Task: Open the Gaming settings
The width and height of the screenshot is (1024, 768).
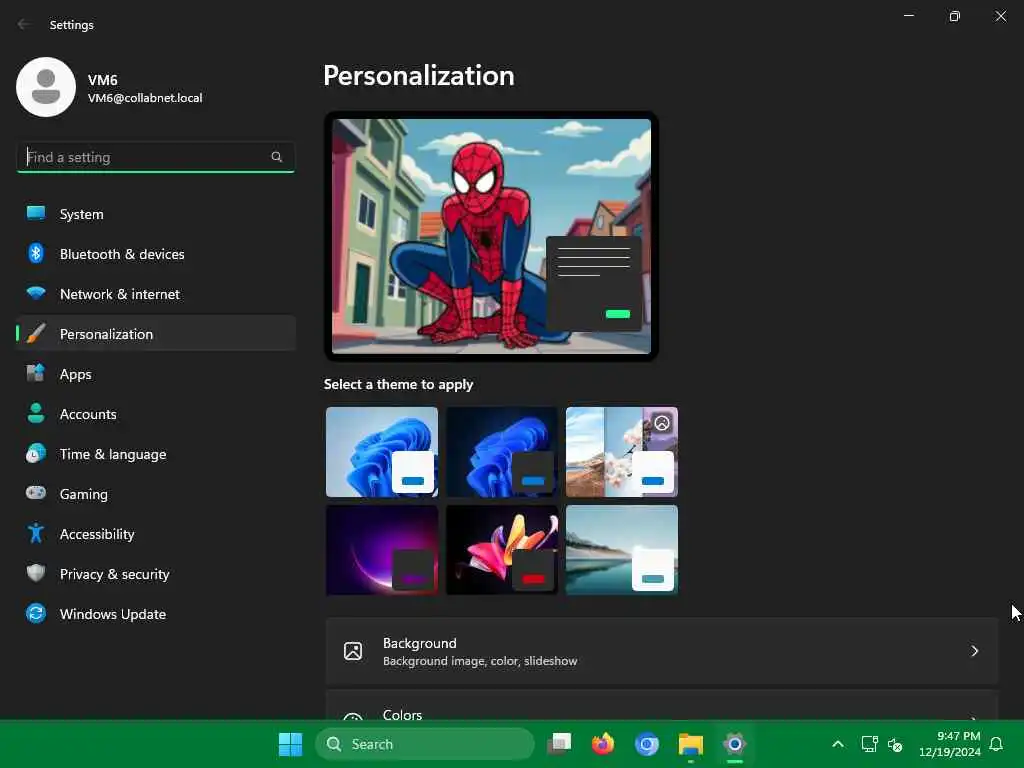Action: [155, 493]
